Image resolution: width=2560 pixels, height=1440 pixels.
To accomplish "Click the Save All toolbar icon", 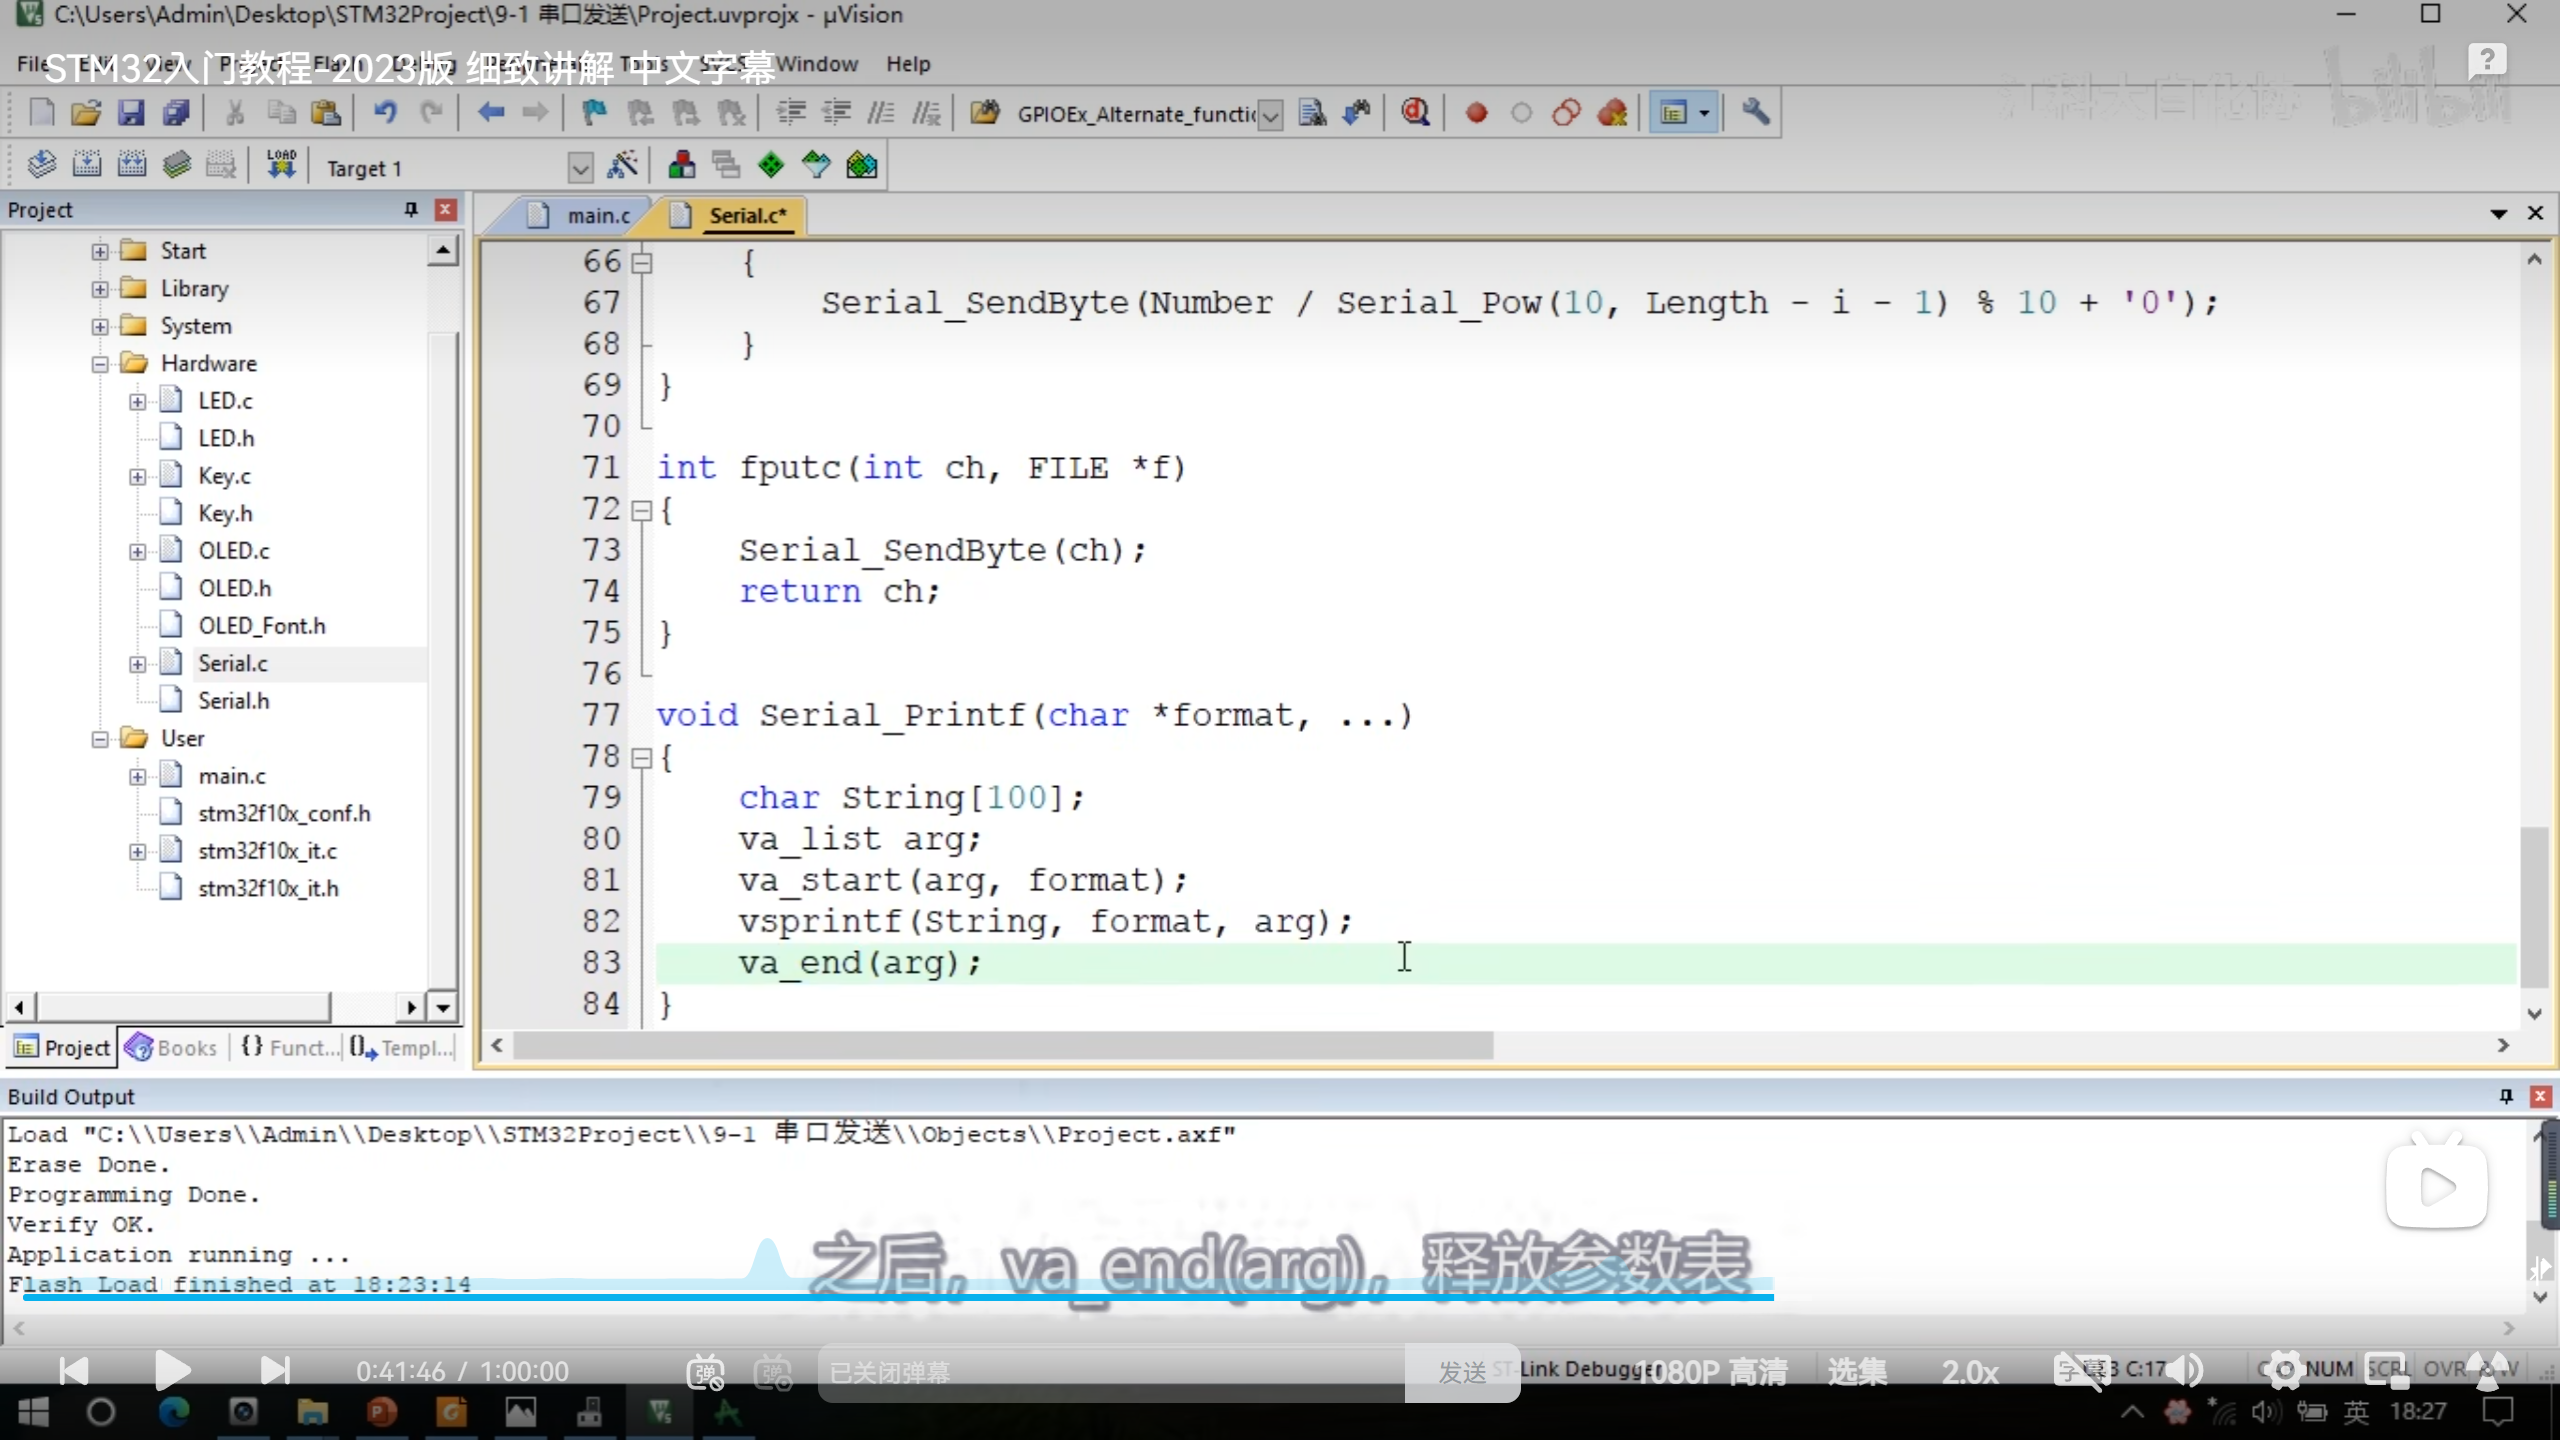I will (176, 113).
